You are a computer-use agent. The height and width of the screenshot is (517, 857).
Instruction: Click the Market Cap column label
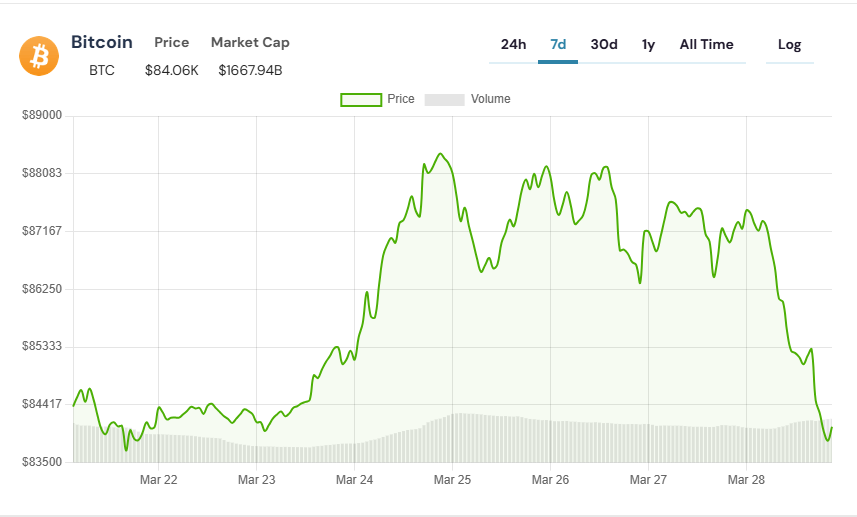(x=250, y=43)
